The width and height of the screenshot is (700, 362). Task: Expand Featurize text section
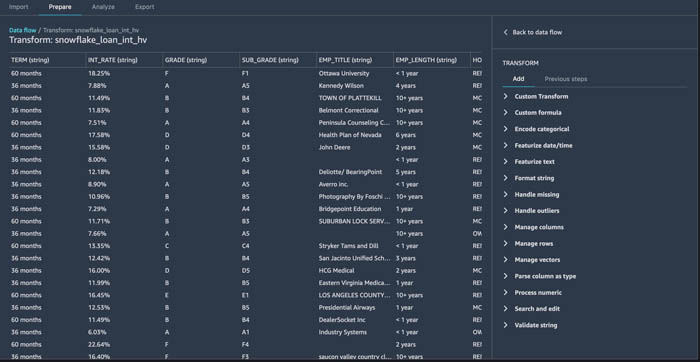point(529,162)
